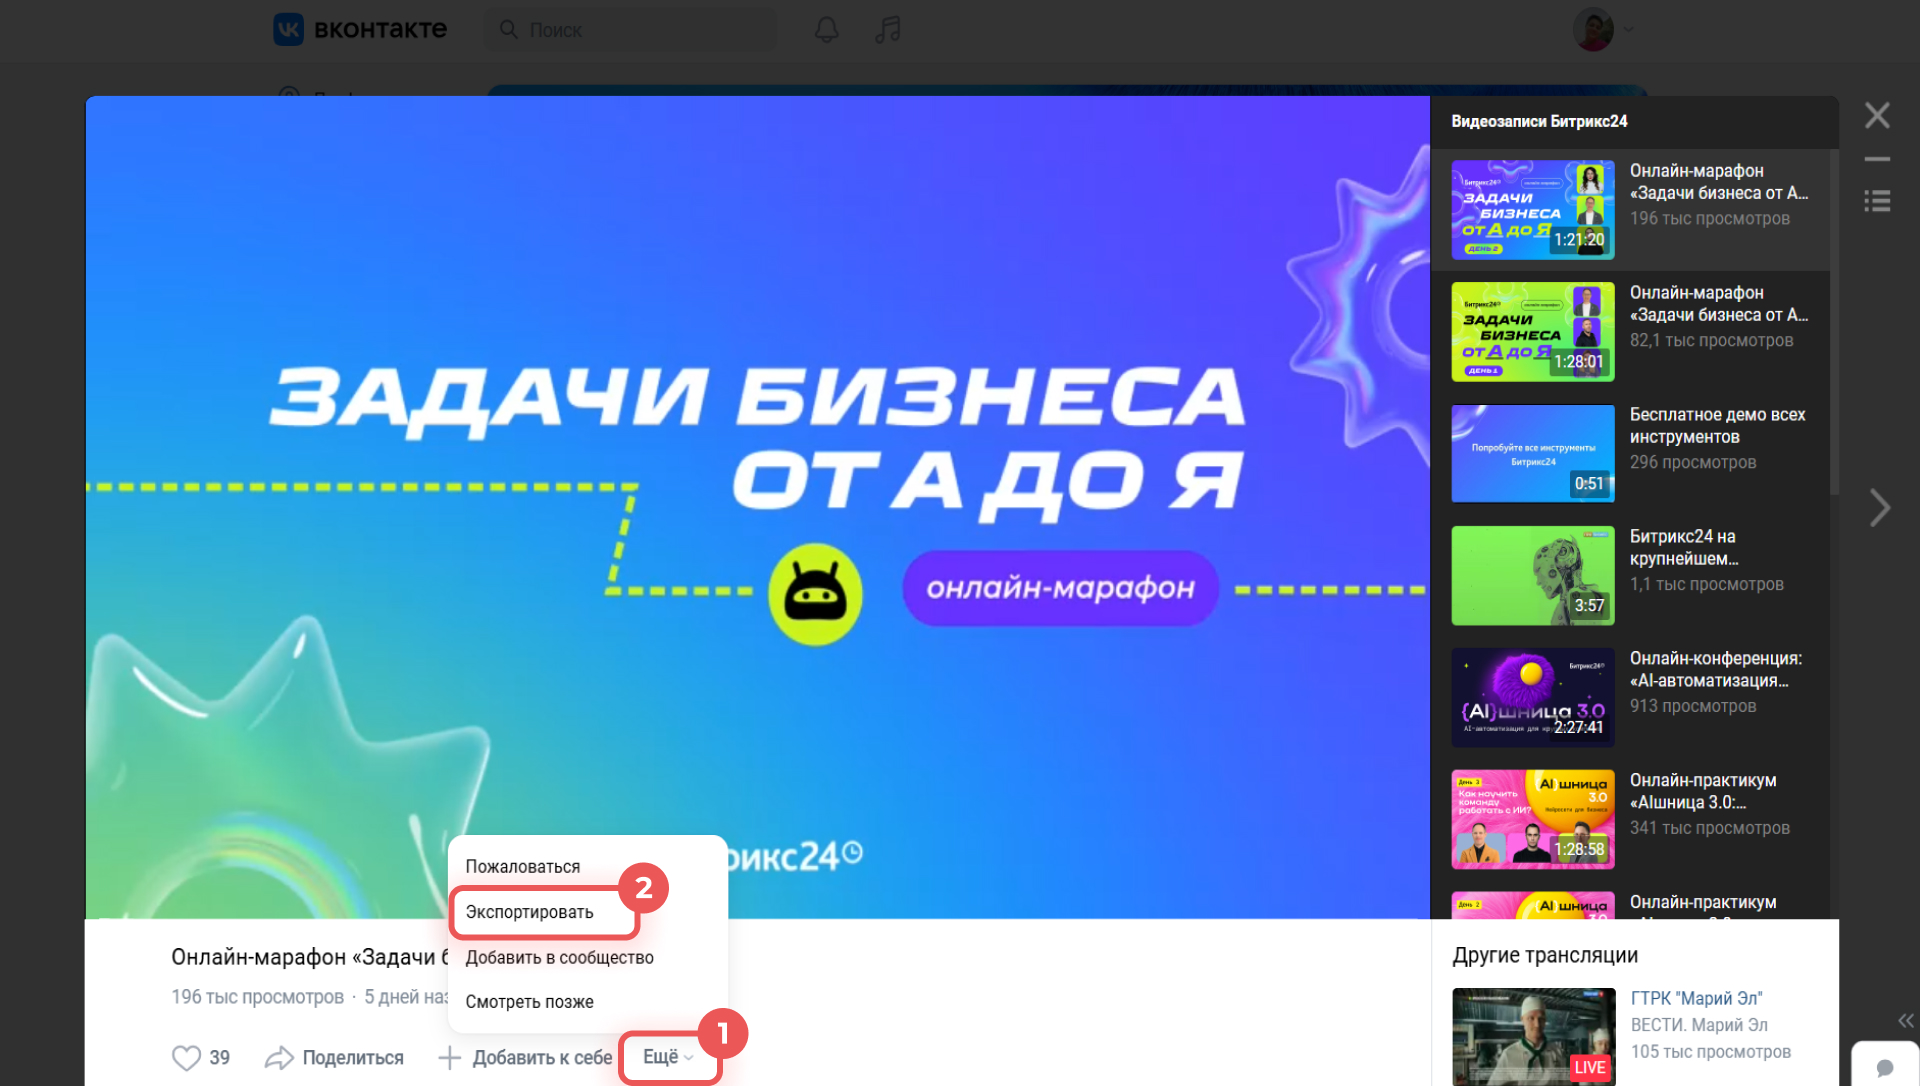This screenshot has width=1920, height=1086.
Task: Select Смотреть позже option
Action: point(529,1002)
